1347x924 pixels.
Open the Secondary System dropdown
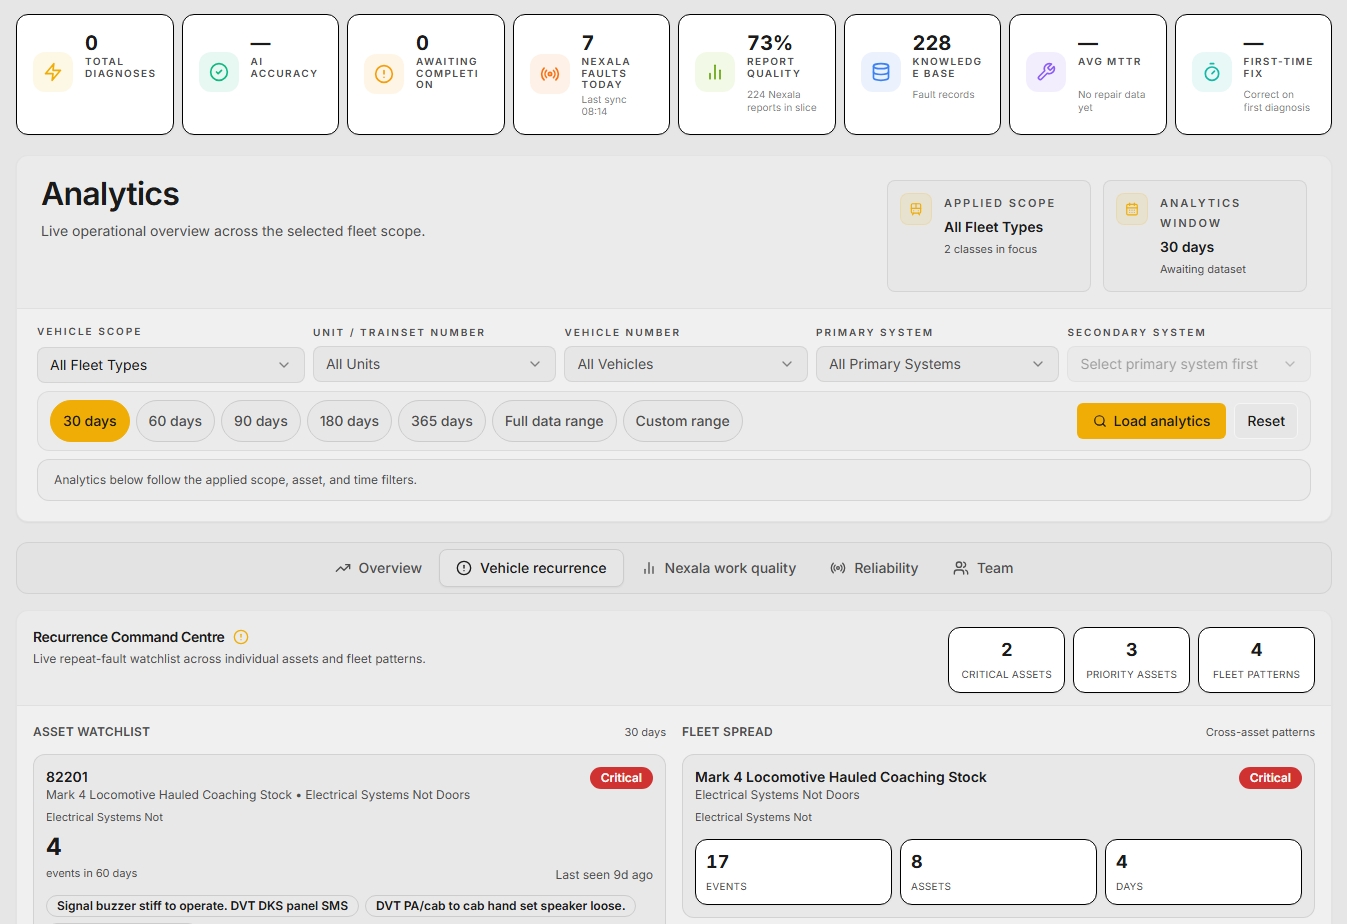pyautogui.click(x=1189, y=364)
